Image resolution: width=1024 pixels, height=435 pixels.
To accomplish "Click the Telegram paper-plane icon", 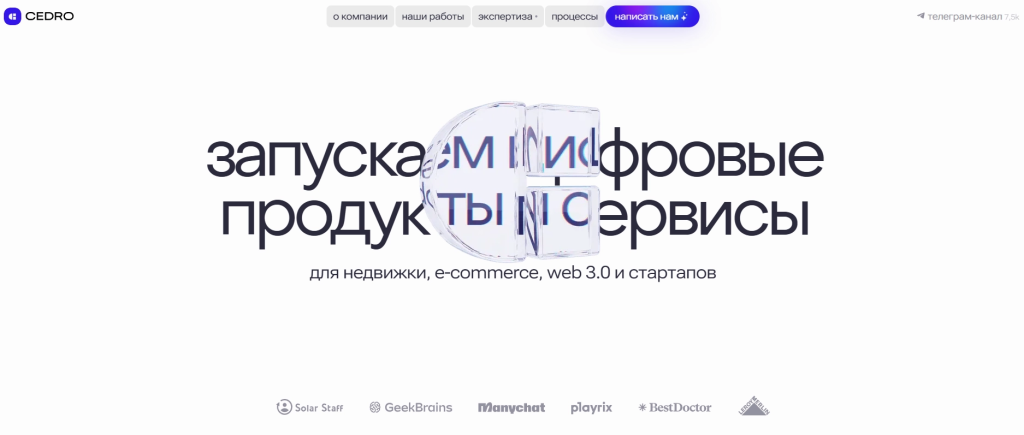I will coord(921,16).
